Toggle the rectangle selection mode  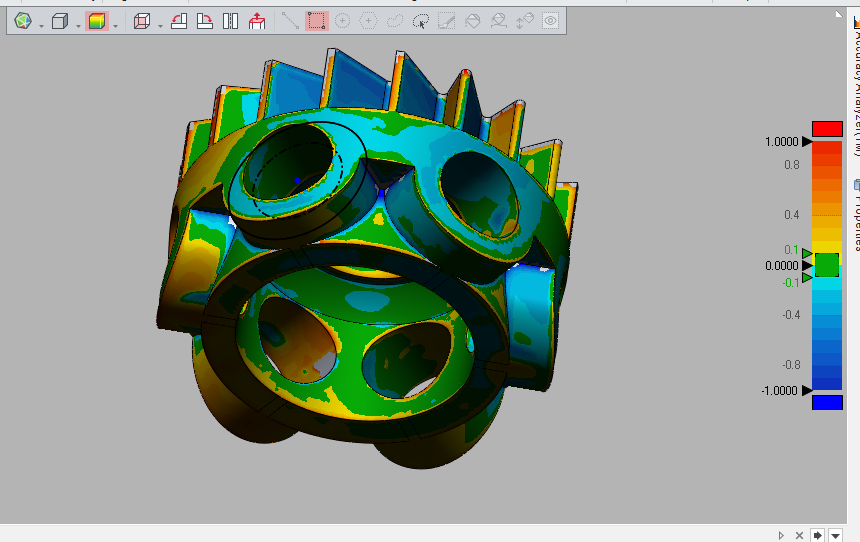point(317,21)
